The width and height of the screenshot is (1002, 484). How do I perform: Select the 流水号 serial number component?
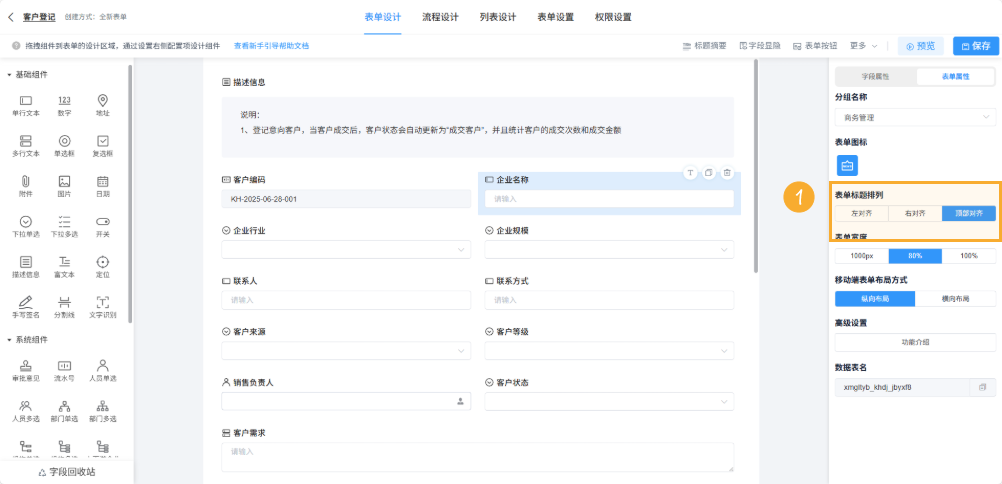click(64, 371)
